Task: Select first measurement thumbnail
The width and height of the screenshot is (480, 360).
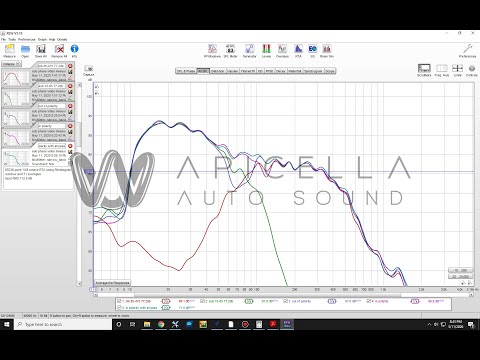Action: [x=16, y=78]
